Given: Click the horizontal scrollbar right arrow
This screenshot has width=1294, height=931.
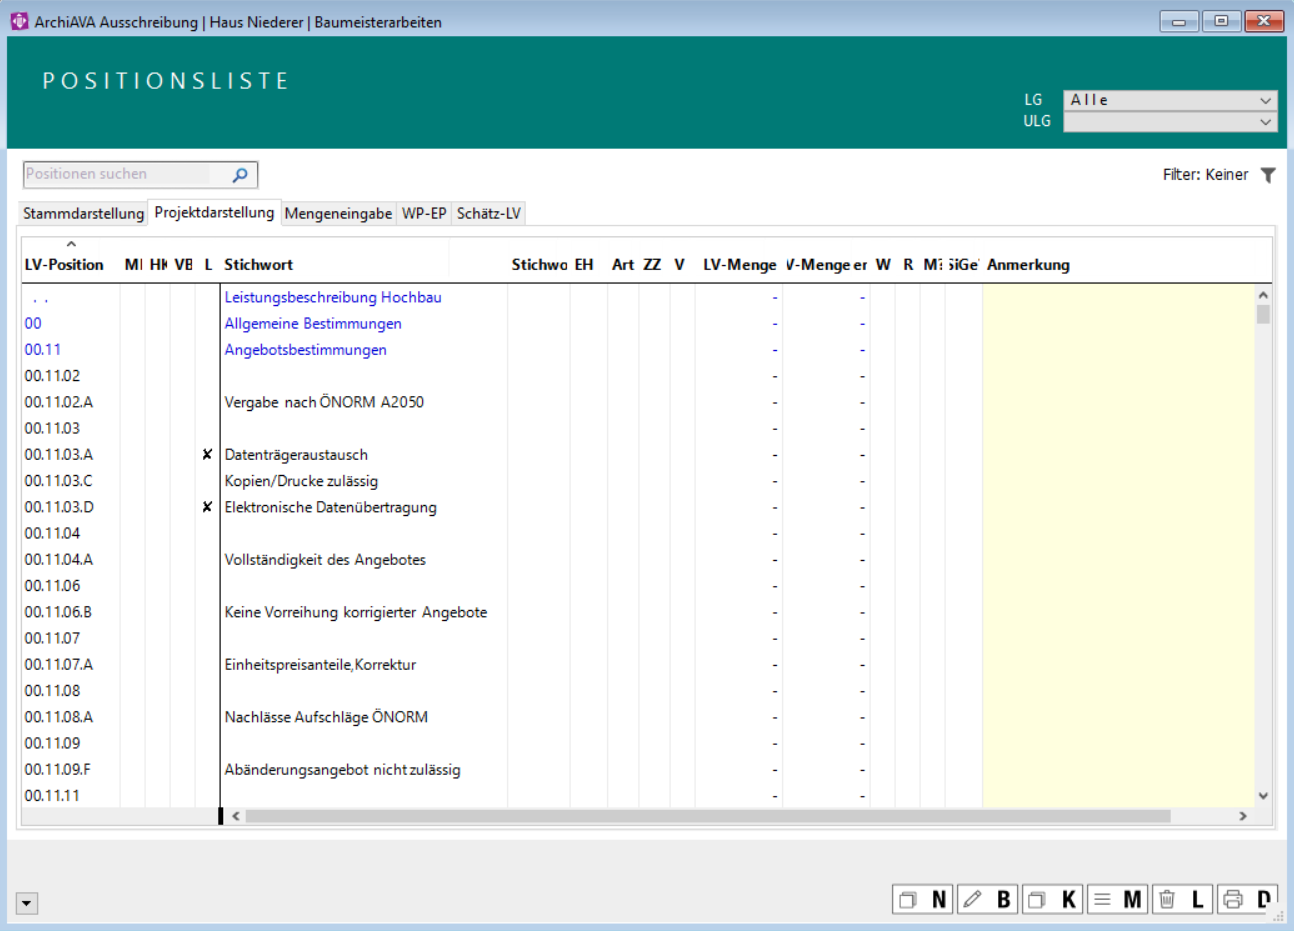Looking at the screenshot, I should (x=1243, y=816).
